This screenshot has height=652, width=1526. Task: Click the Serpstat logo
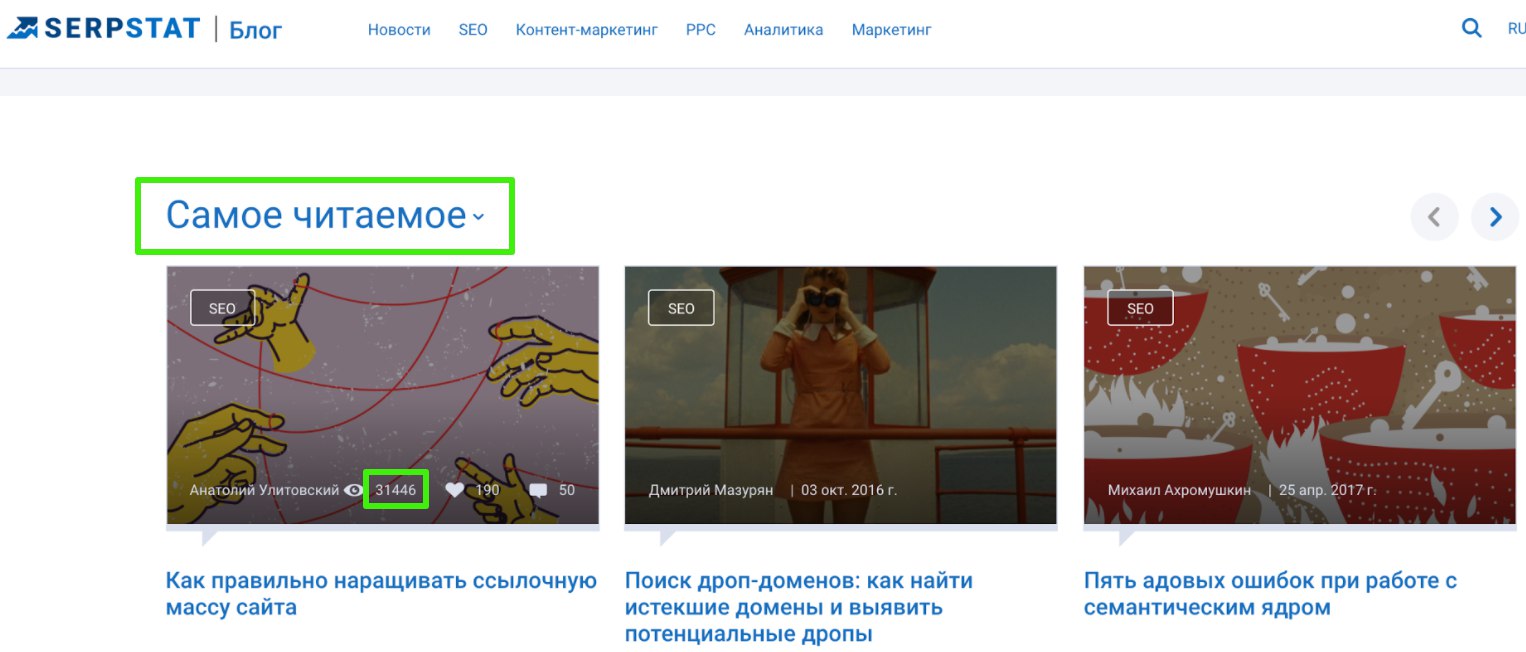pos(103,28)
